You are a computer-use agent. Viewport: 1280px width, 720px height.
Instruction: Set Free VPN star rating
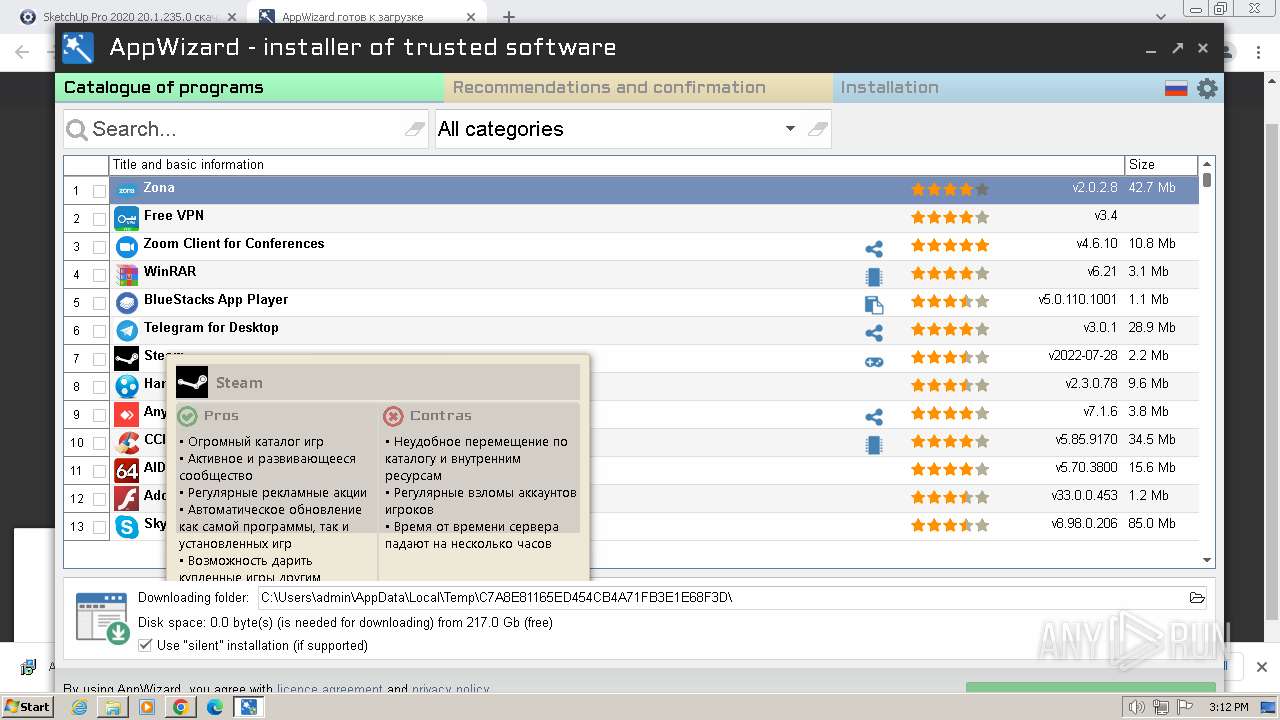pos(950,217)
